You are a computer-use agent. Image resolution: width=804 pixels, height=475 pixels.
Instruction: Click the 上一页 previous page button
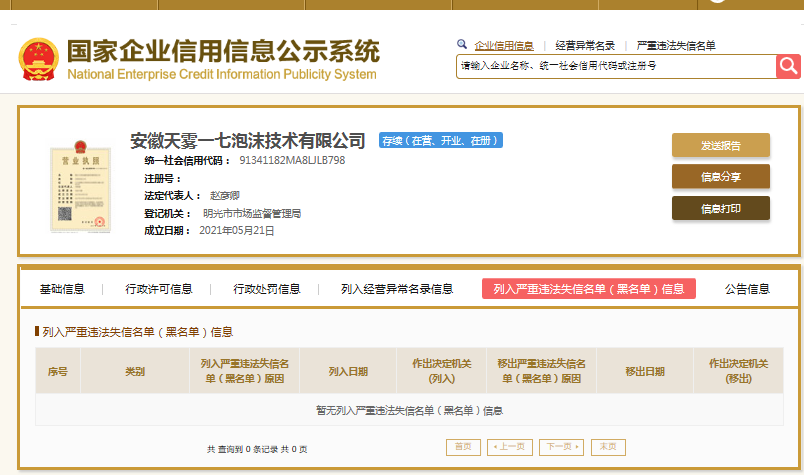(510, 447)
